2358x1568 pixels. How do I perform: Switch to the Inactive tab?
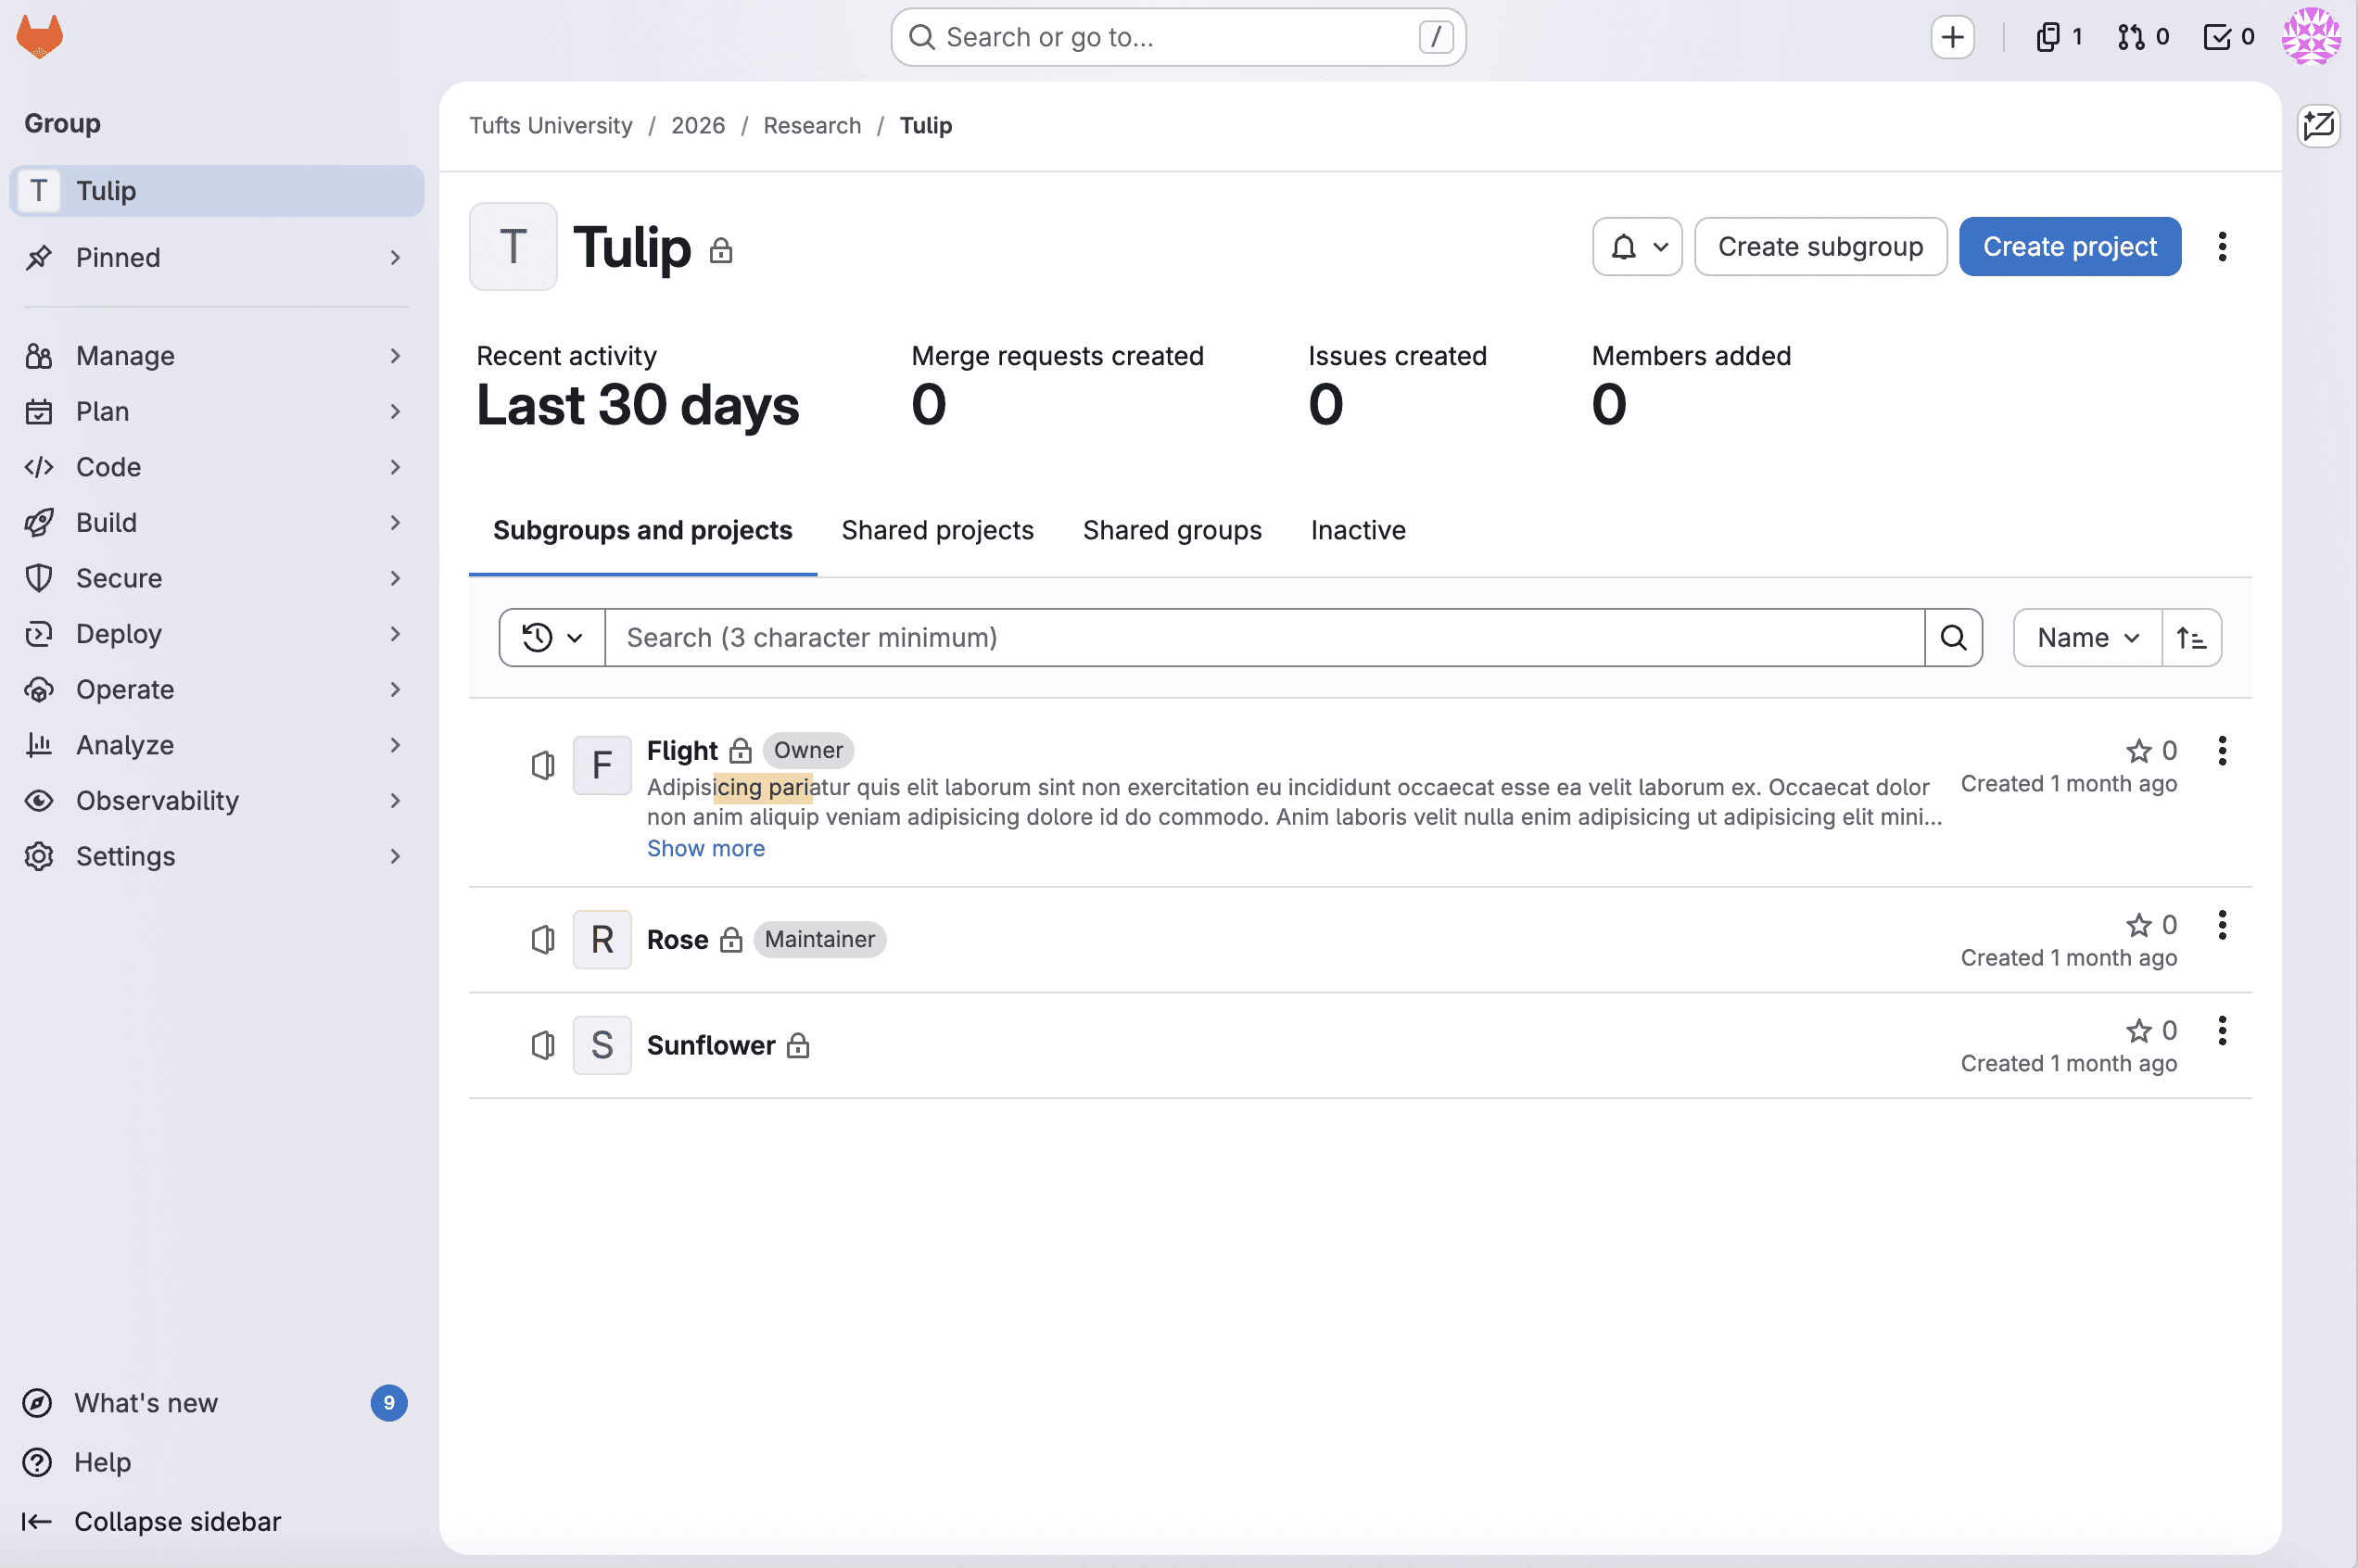click(1357, 530)
